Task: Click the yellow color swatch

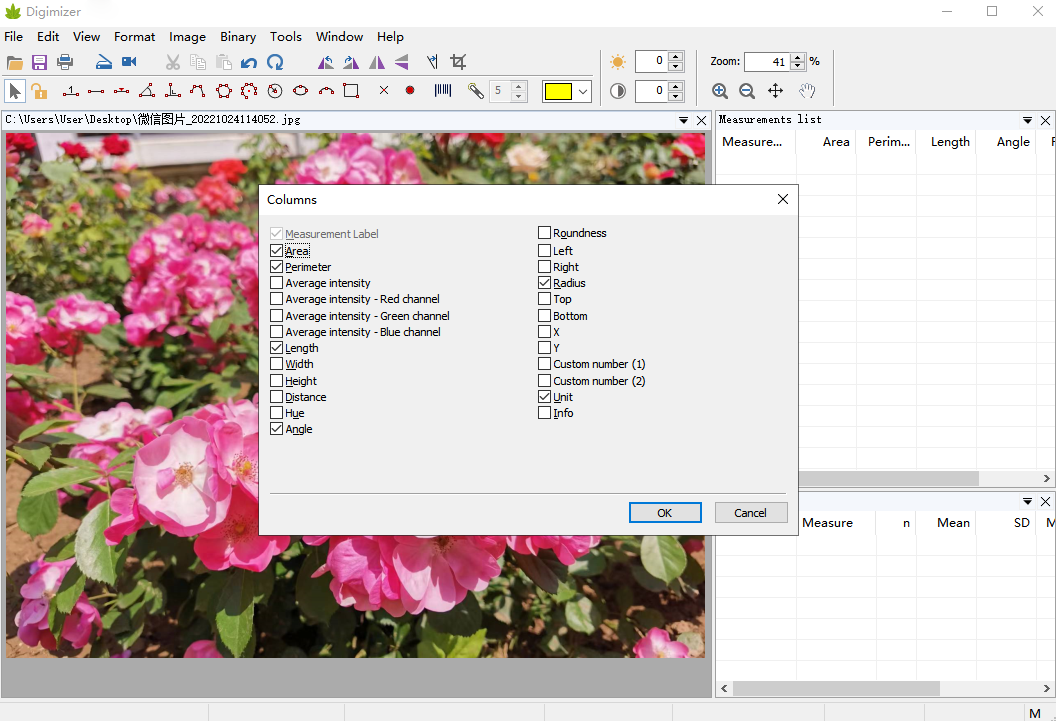Action: coord(558,92)
